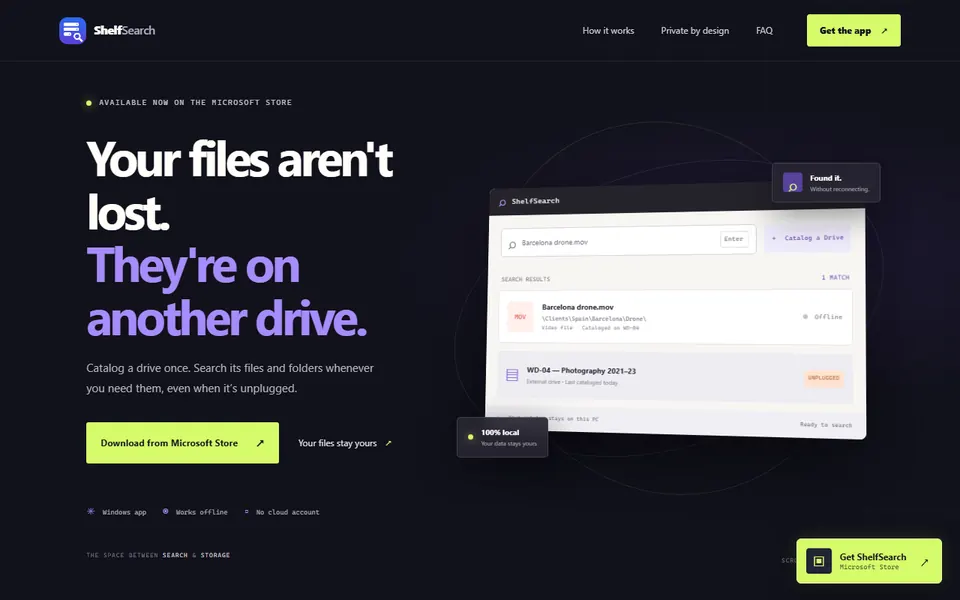The height and width of the screenshot is (600, 960).
Task: Click the SEARCH RESULTS heading
Action: click(525, 279)
